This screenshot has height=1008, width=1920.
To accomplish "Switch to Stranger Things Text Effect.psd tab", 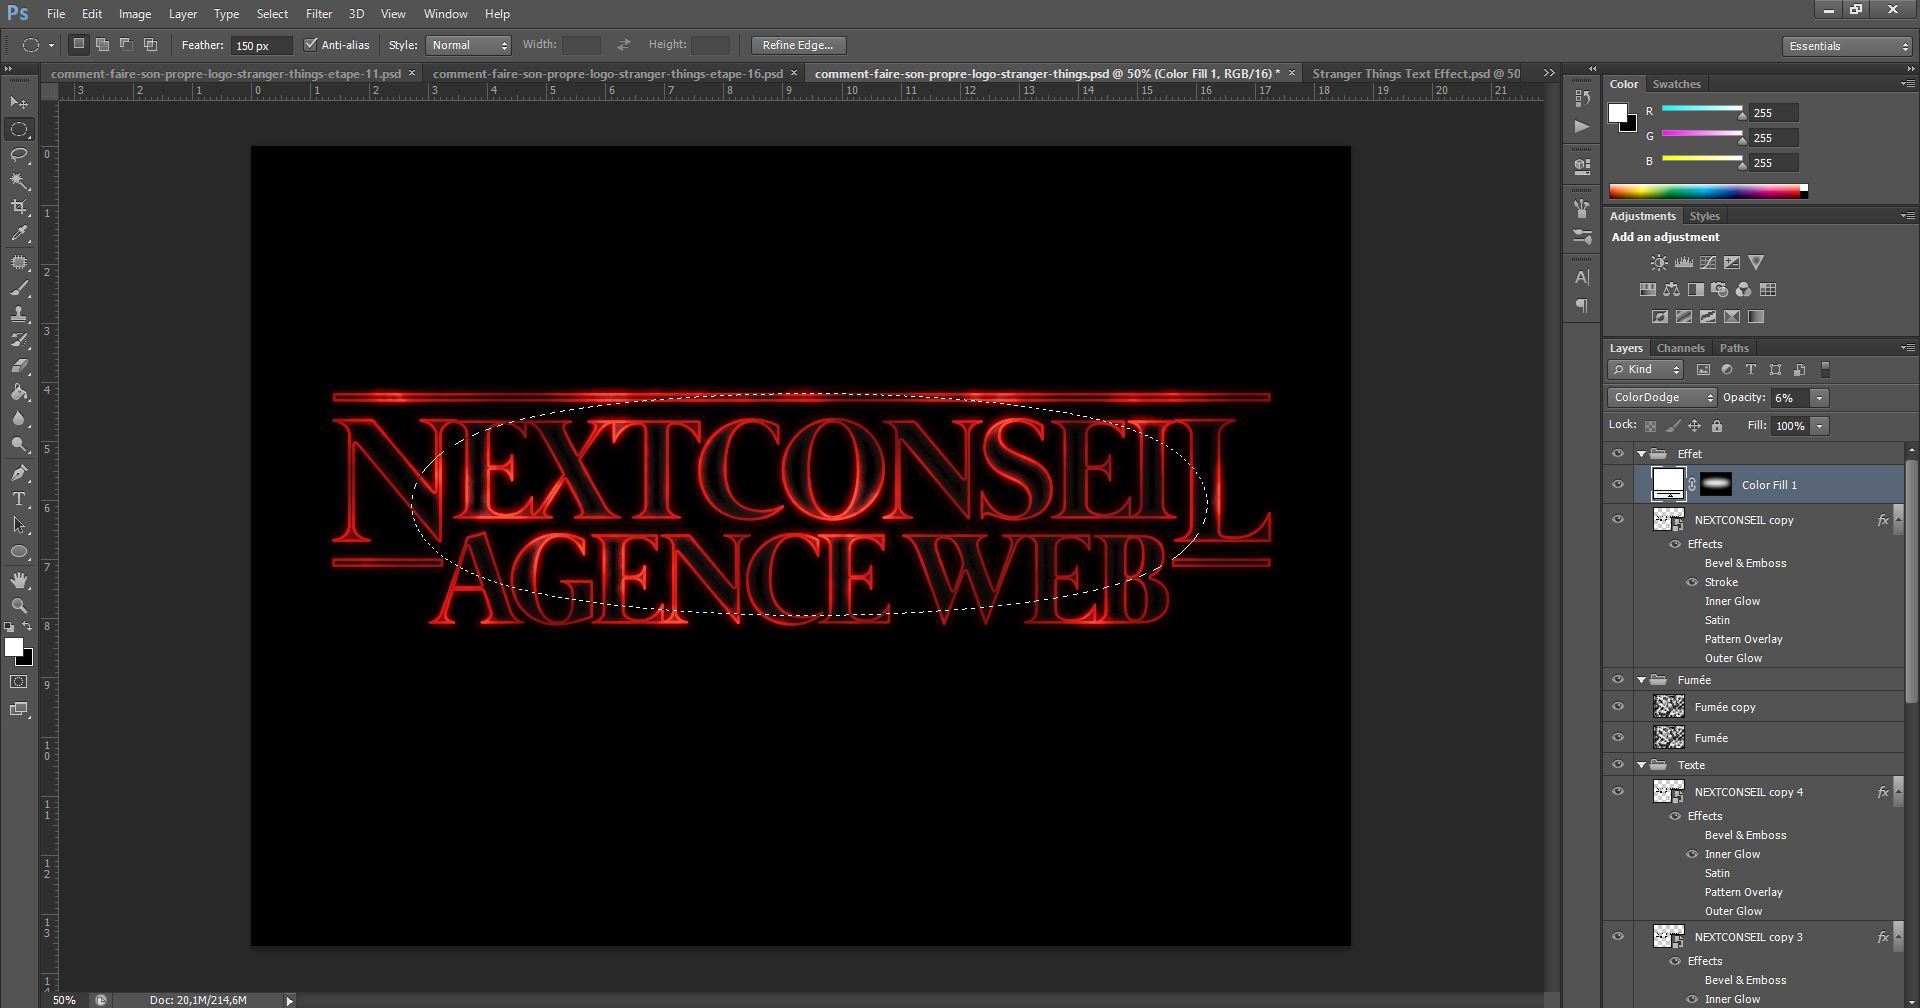I will pyautogui.click(x=1416, y=74).
